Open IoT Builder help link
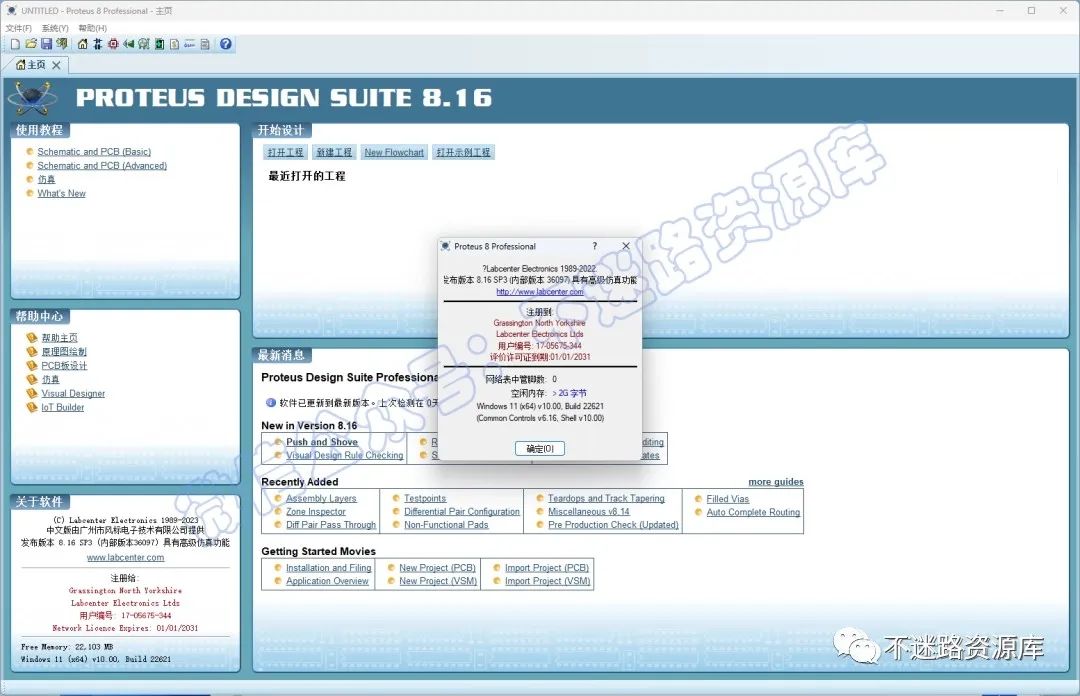This screenshot has height=696, width=1080. coord(63,407)
